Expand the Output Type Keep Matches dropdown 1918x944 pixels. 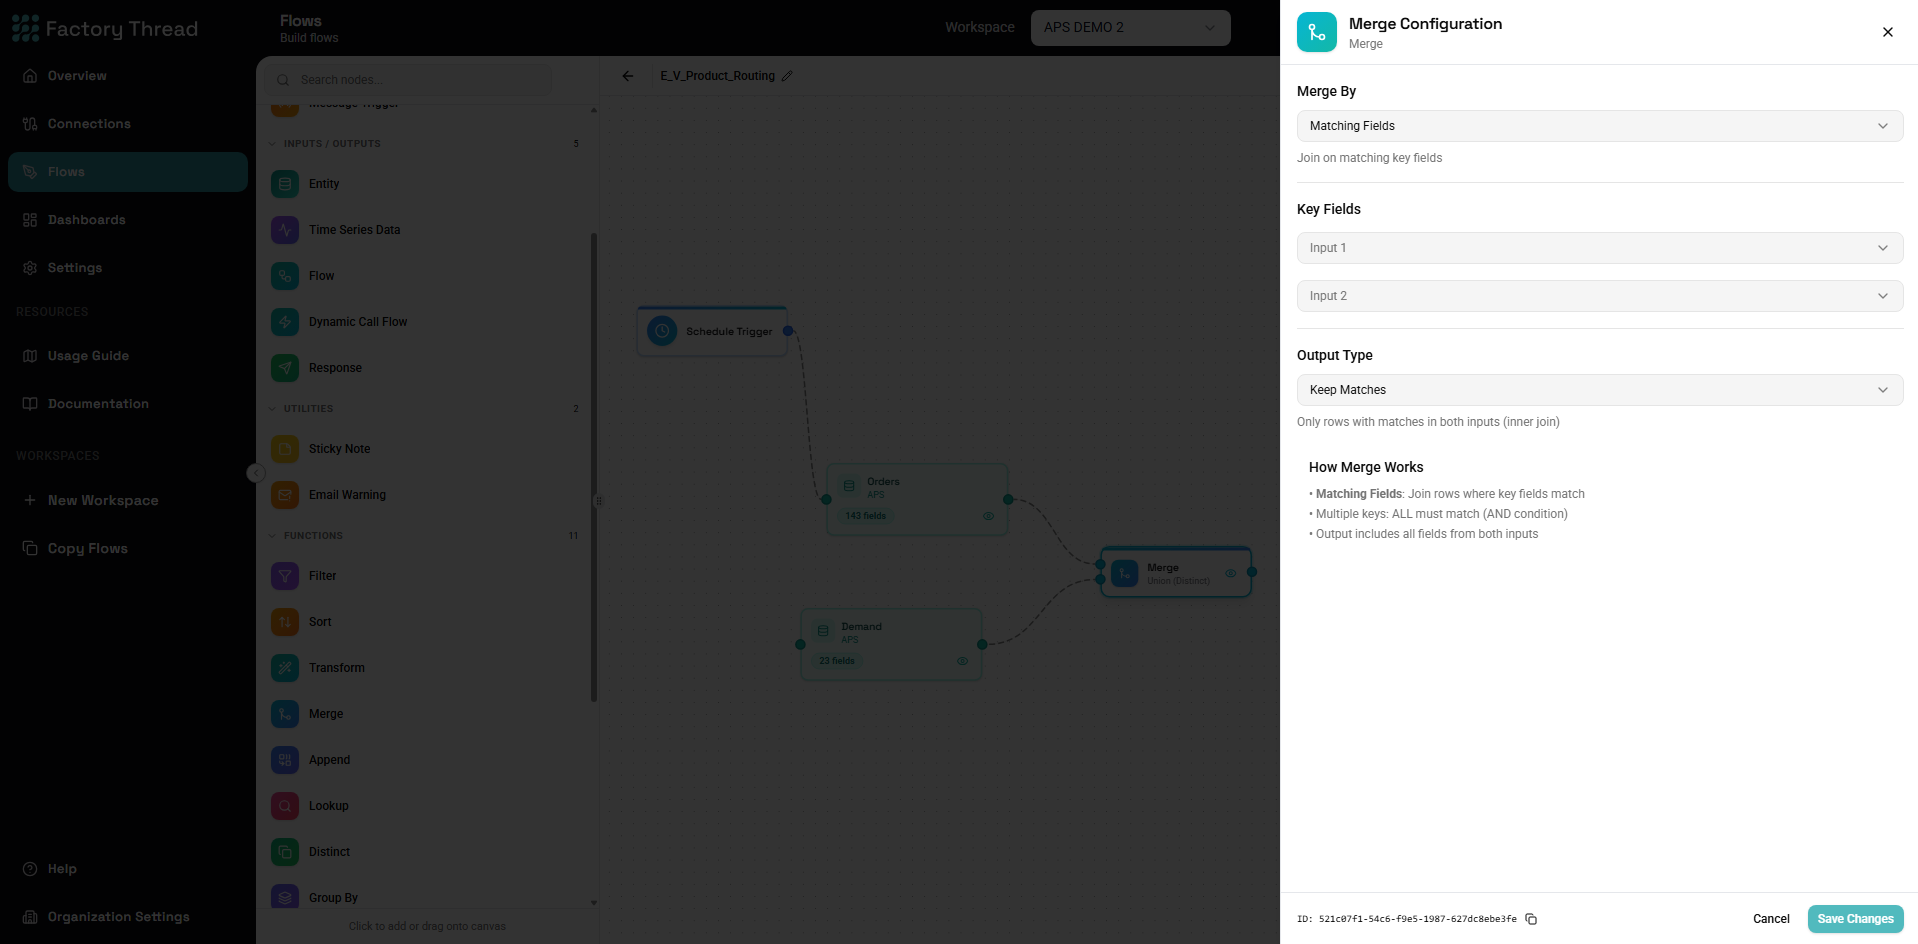tap(1600, 390)
